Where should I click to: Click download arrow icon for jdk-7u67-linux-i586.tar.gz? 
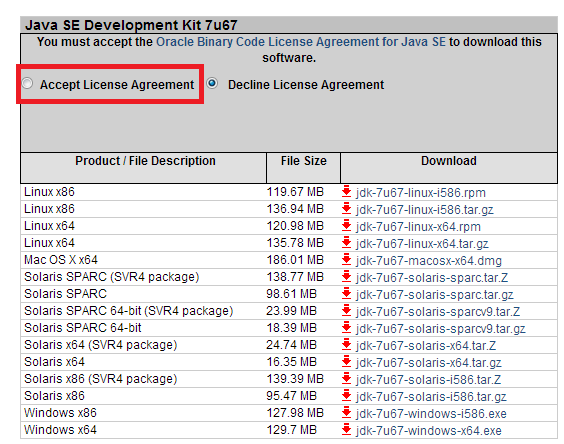(346, 209)
